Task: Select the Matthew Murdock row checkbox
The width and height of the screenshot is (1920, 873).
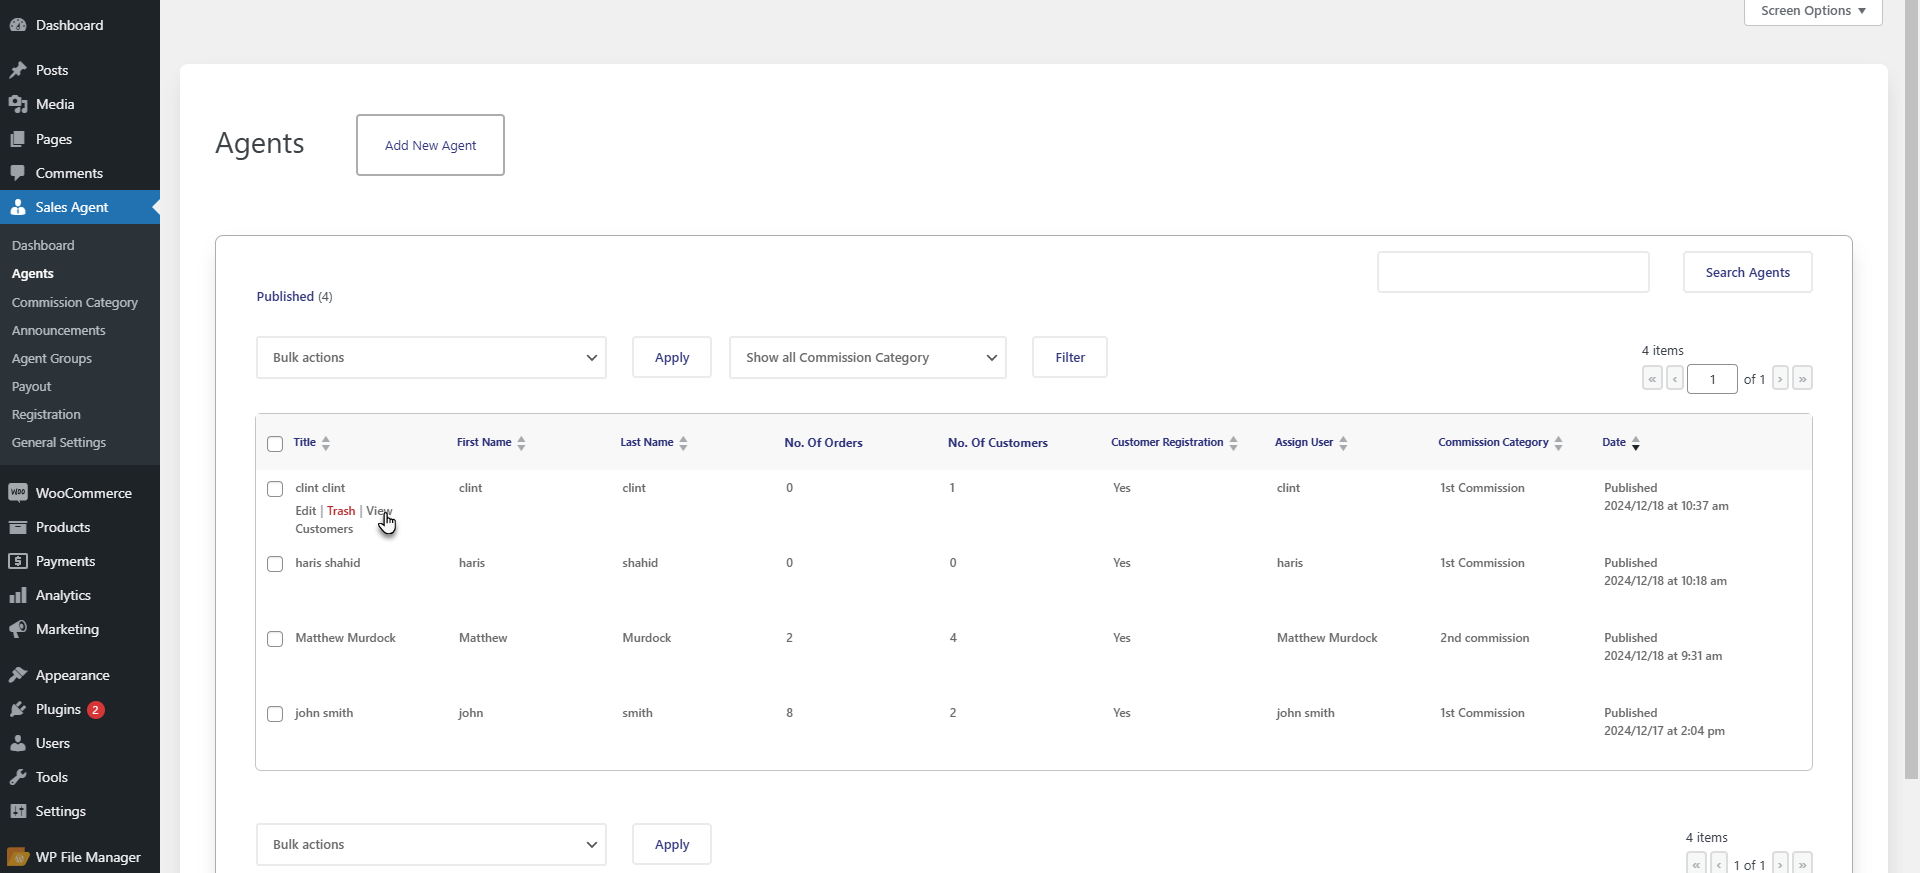Action: [x=275, y=639]
